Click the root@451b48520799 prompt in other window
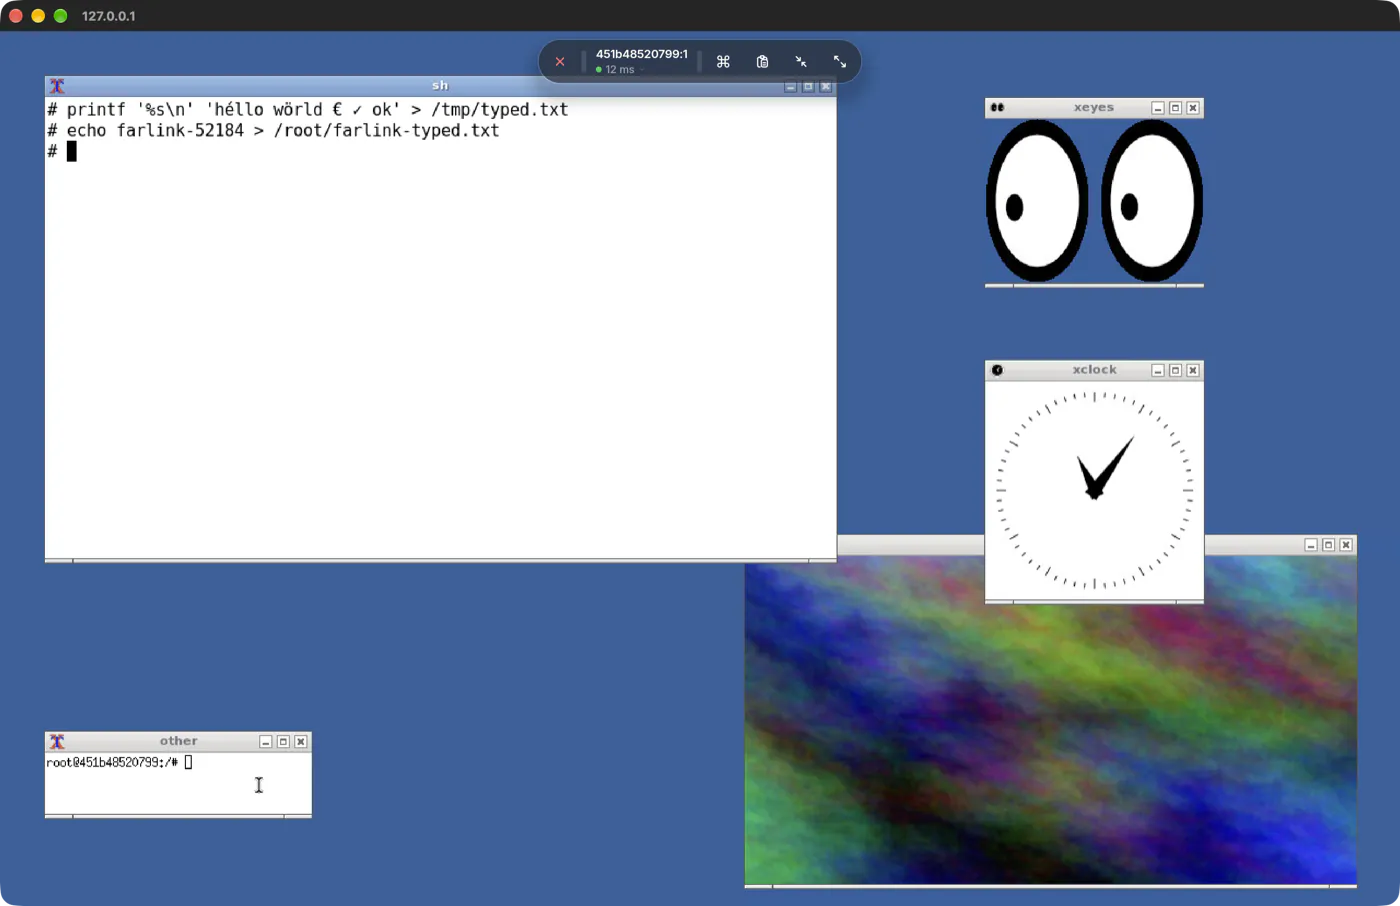Image resolution: width=1400 pixels, height=906 pixels. point(112,763)
